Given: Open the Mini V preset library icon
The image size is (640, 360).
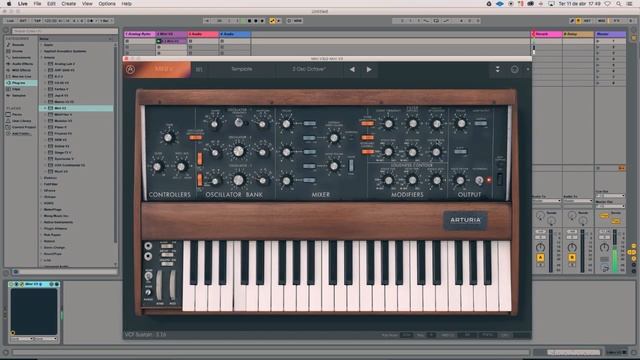Looking at the screenshot, I should [x=199, y=69].
